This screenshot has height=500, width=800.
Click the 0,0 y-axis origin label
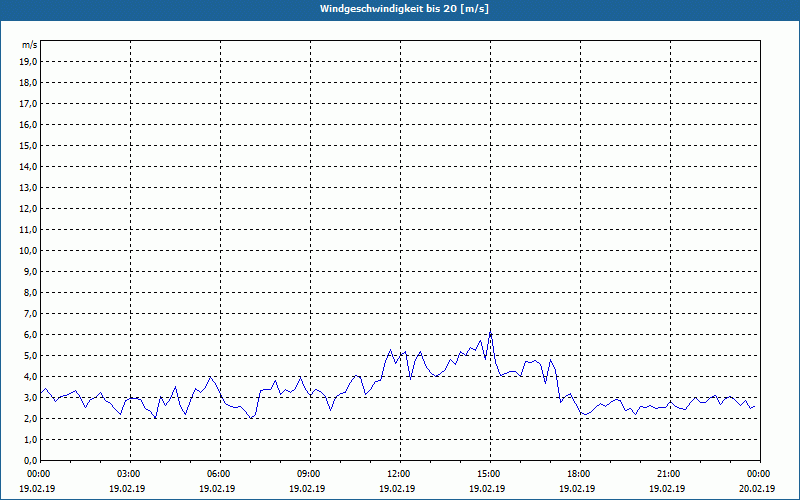point(30,460)
